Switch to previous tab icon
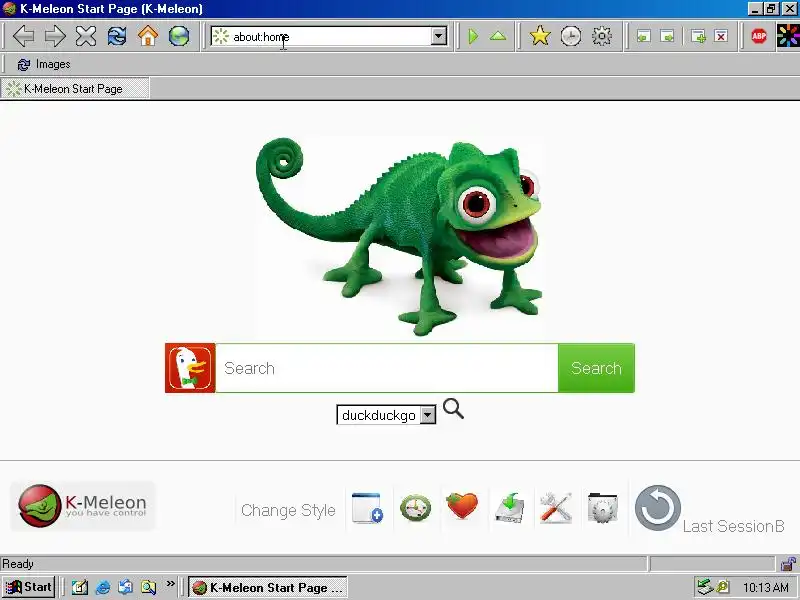 [644, 36]
